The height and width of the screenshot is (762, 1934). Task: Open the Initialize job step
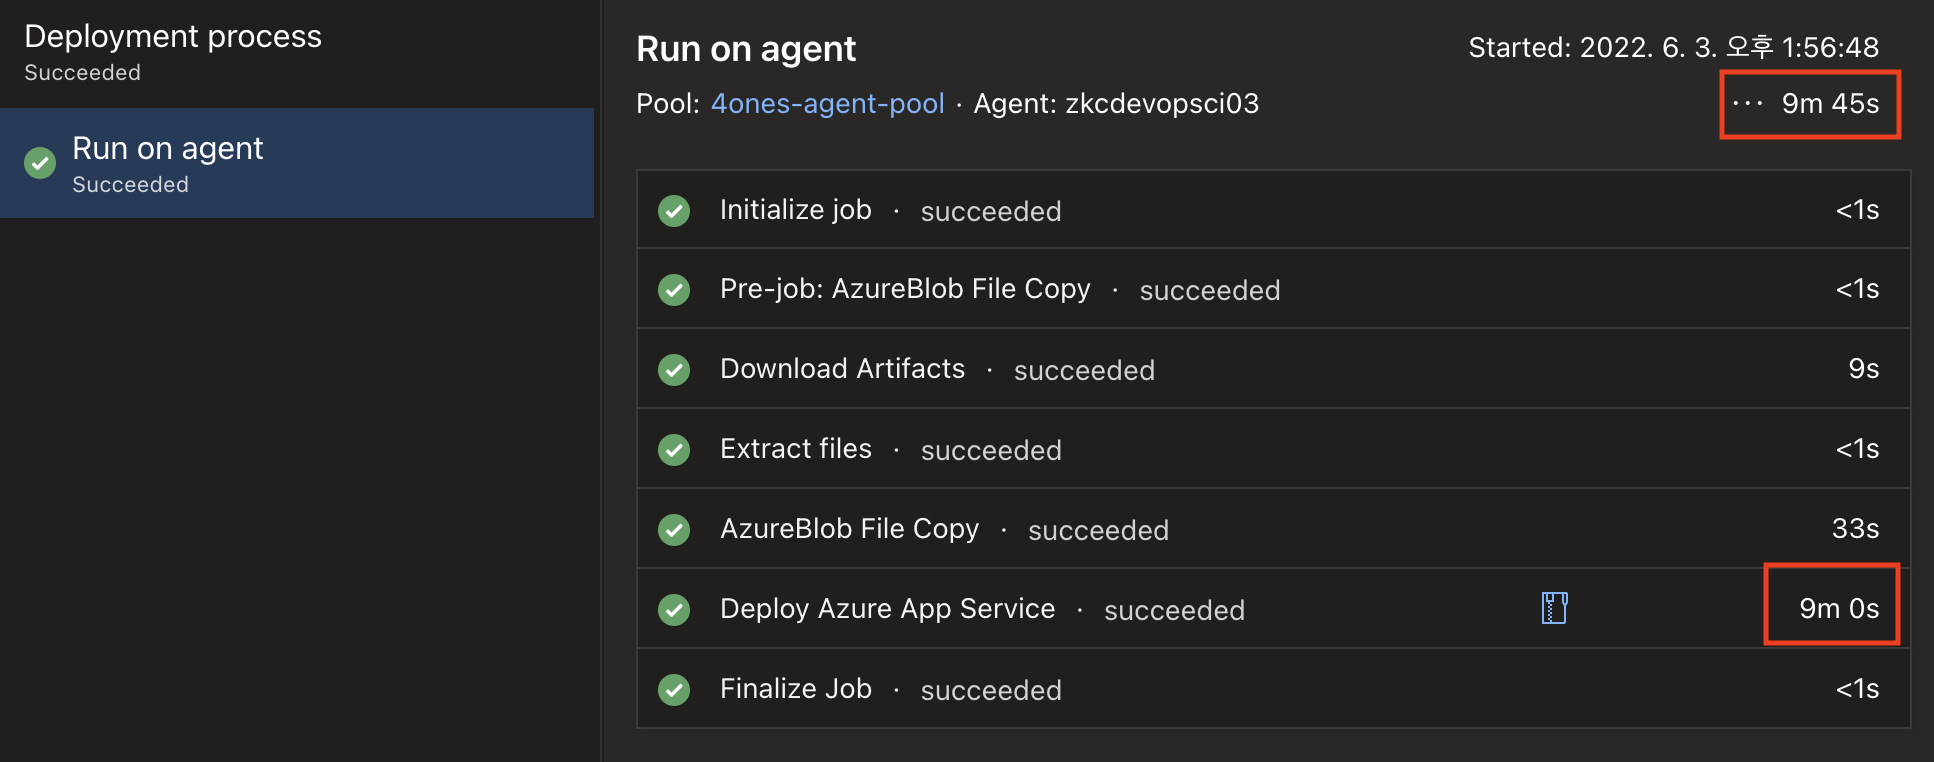click(x=1273, y=210)
